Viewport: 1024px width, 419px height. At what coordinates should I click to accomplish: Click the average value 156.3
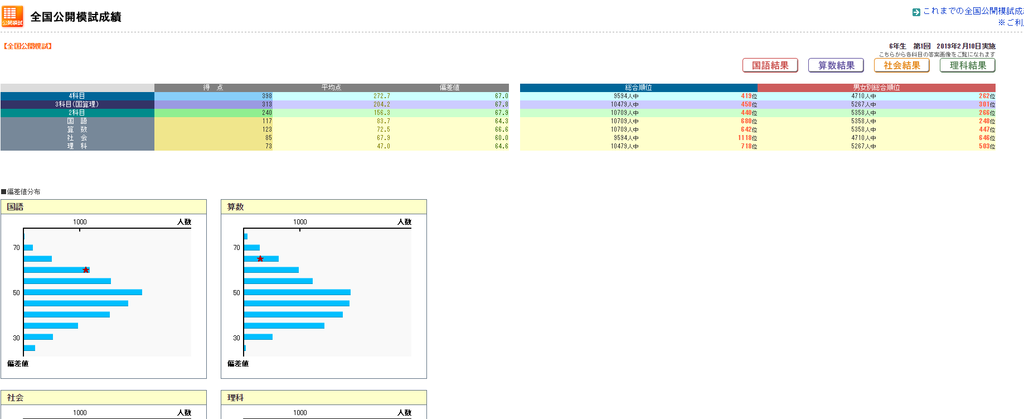(x=381, y=112)
